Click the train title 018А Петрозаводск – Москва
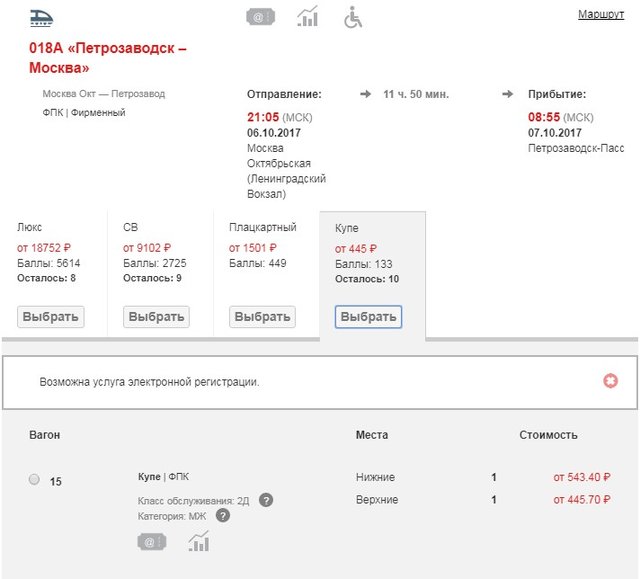640x579 pixels. click(x=108, y=58)
